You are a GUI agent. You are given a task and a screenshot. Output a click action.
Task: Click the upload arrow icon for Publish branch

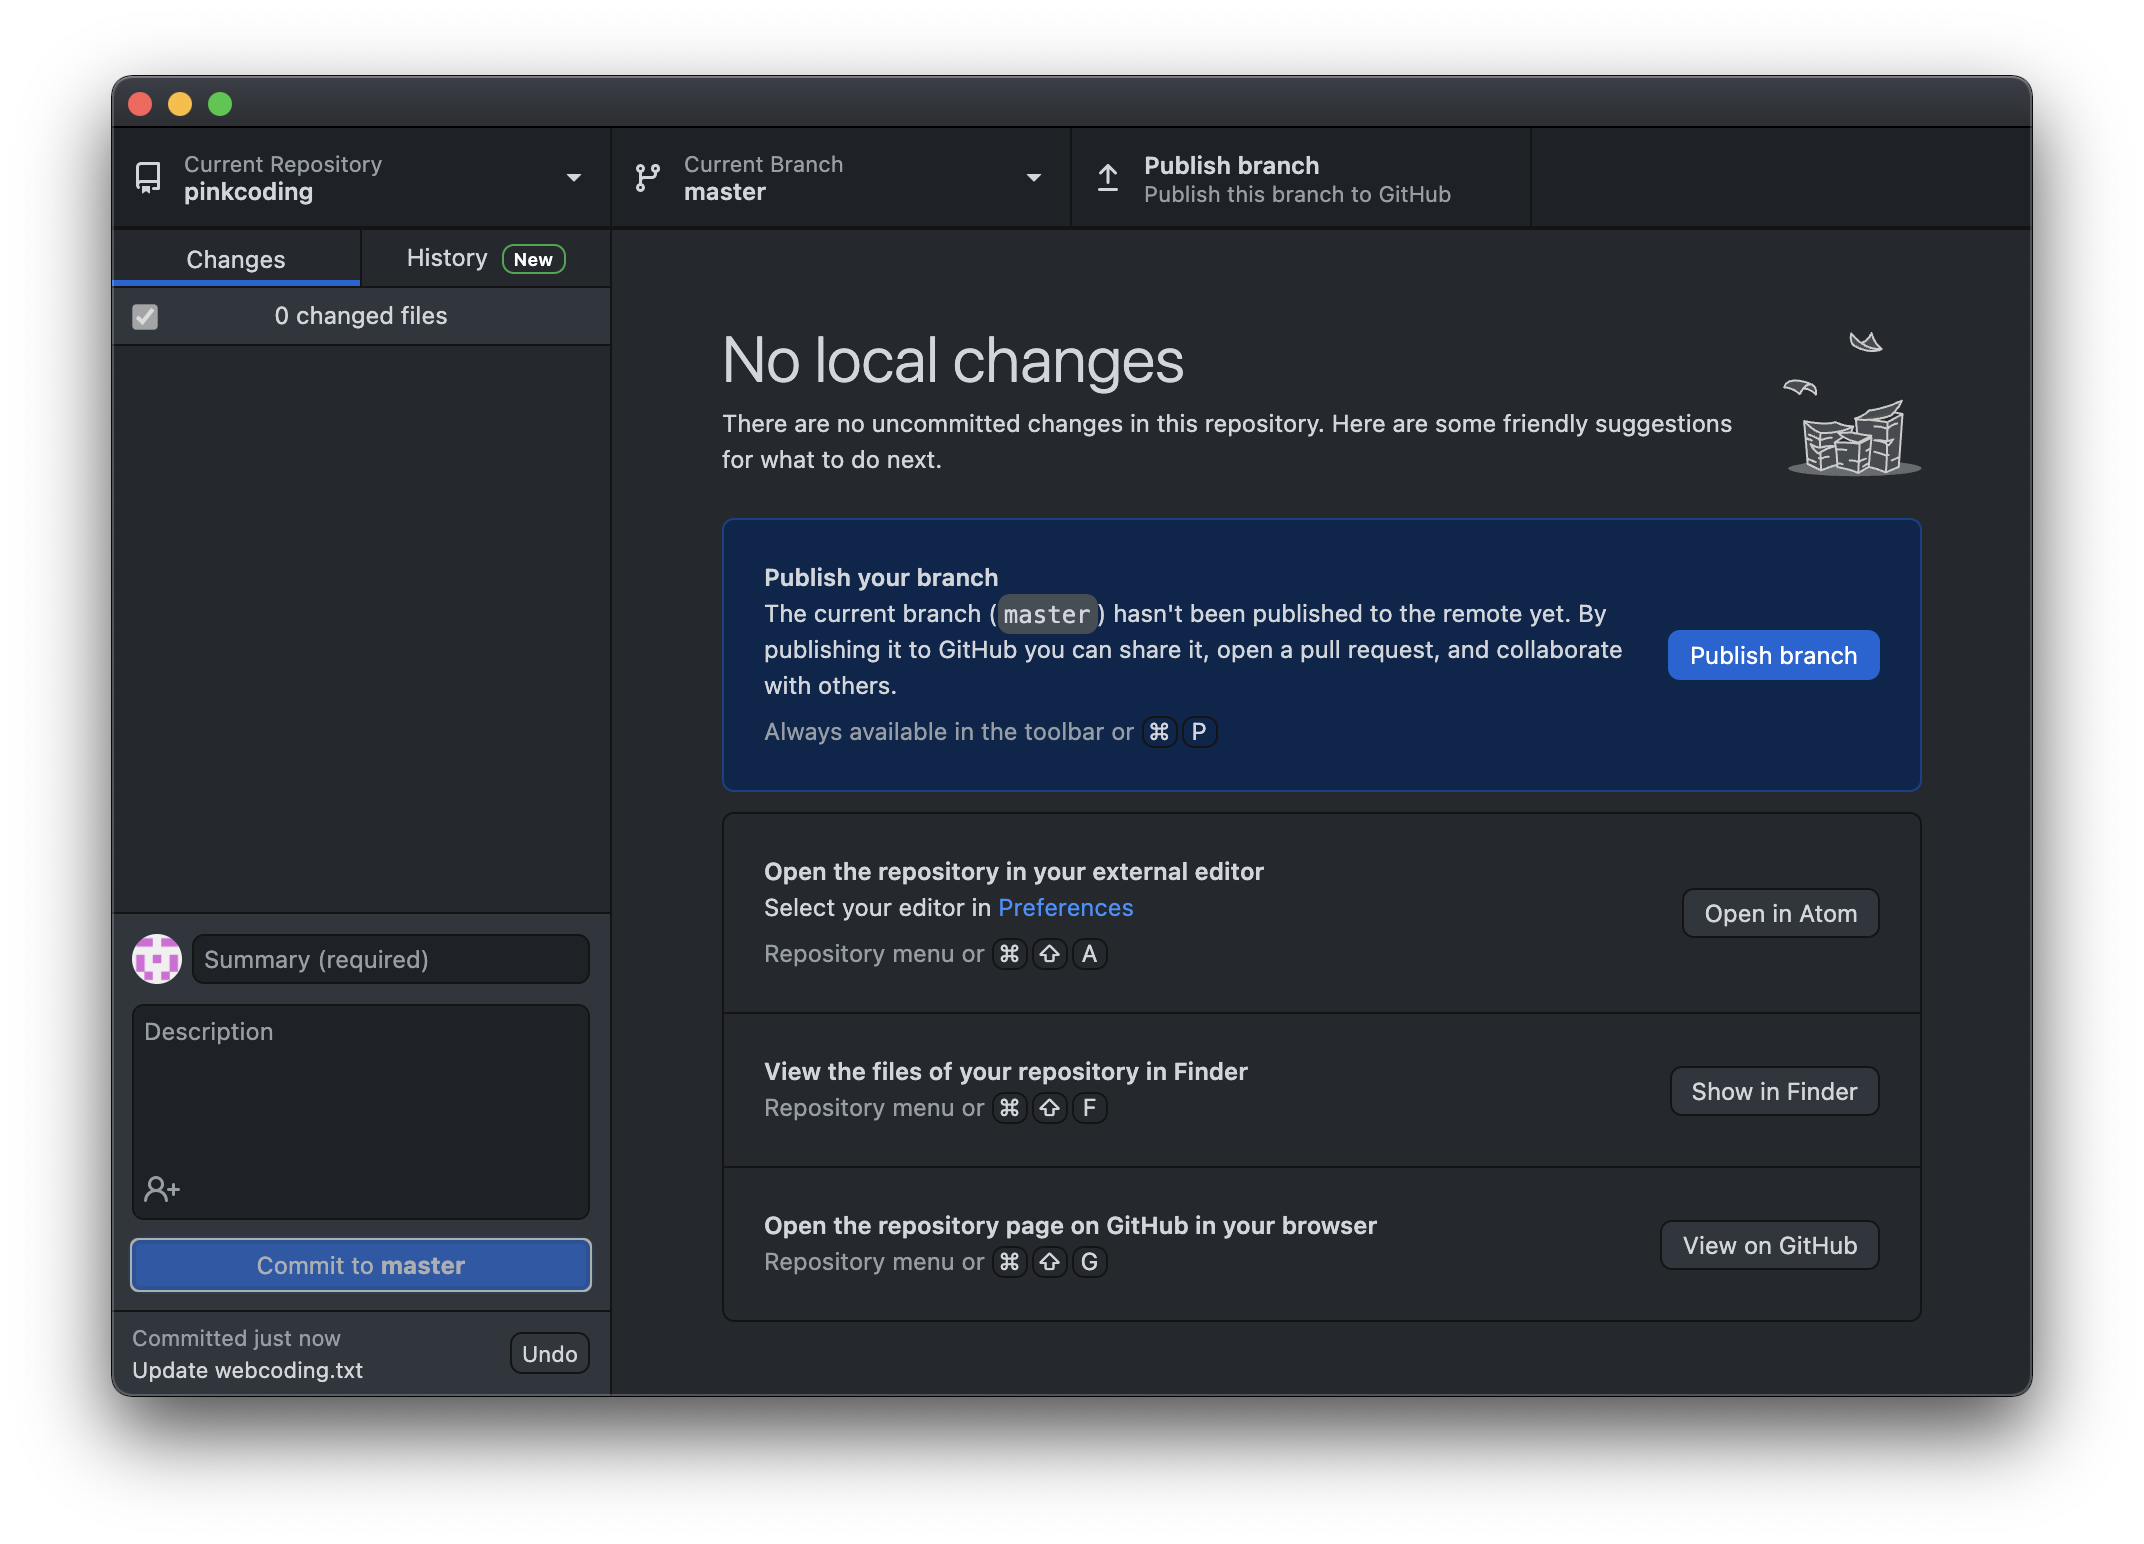[x=1108, y=178]
